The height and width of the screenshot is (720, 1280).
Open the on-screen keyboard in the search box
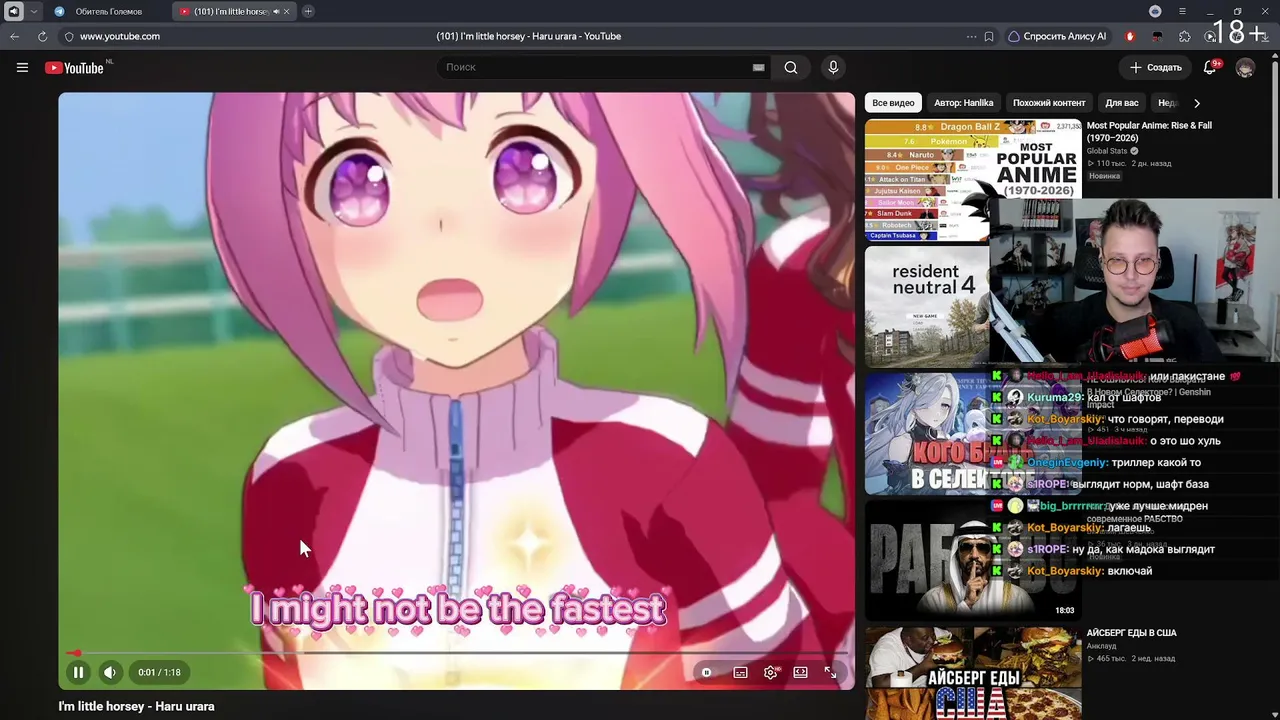pos(758,67)
